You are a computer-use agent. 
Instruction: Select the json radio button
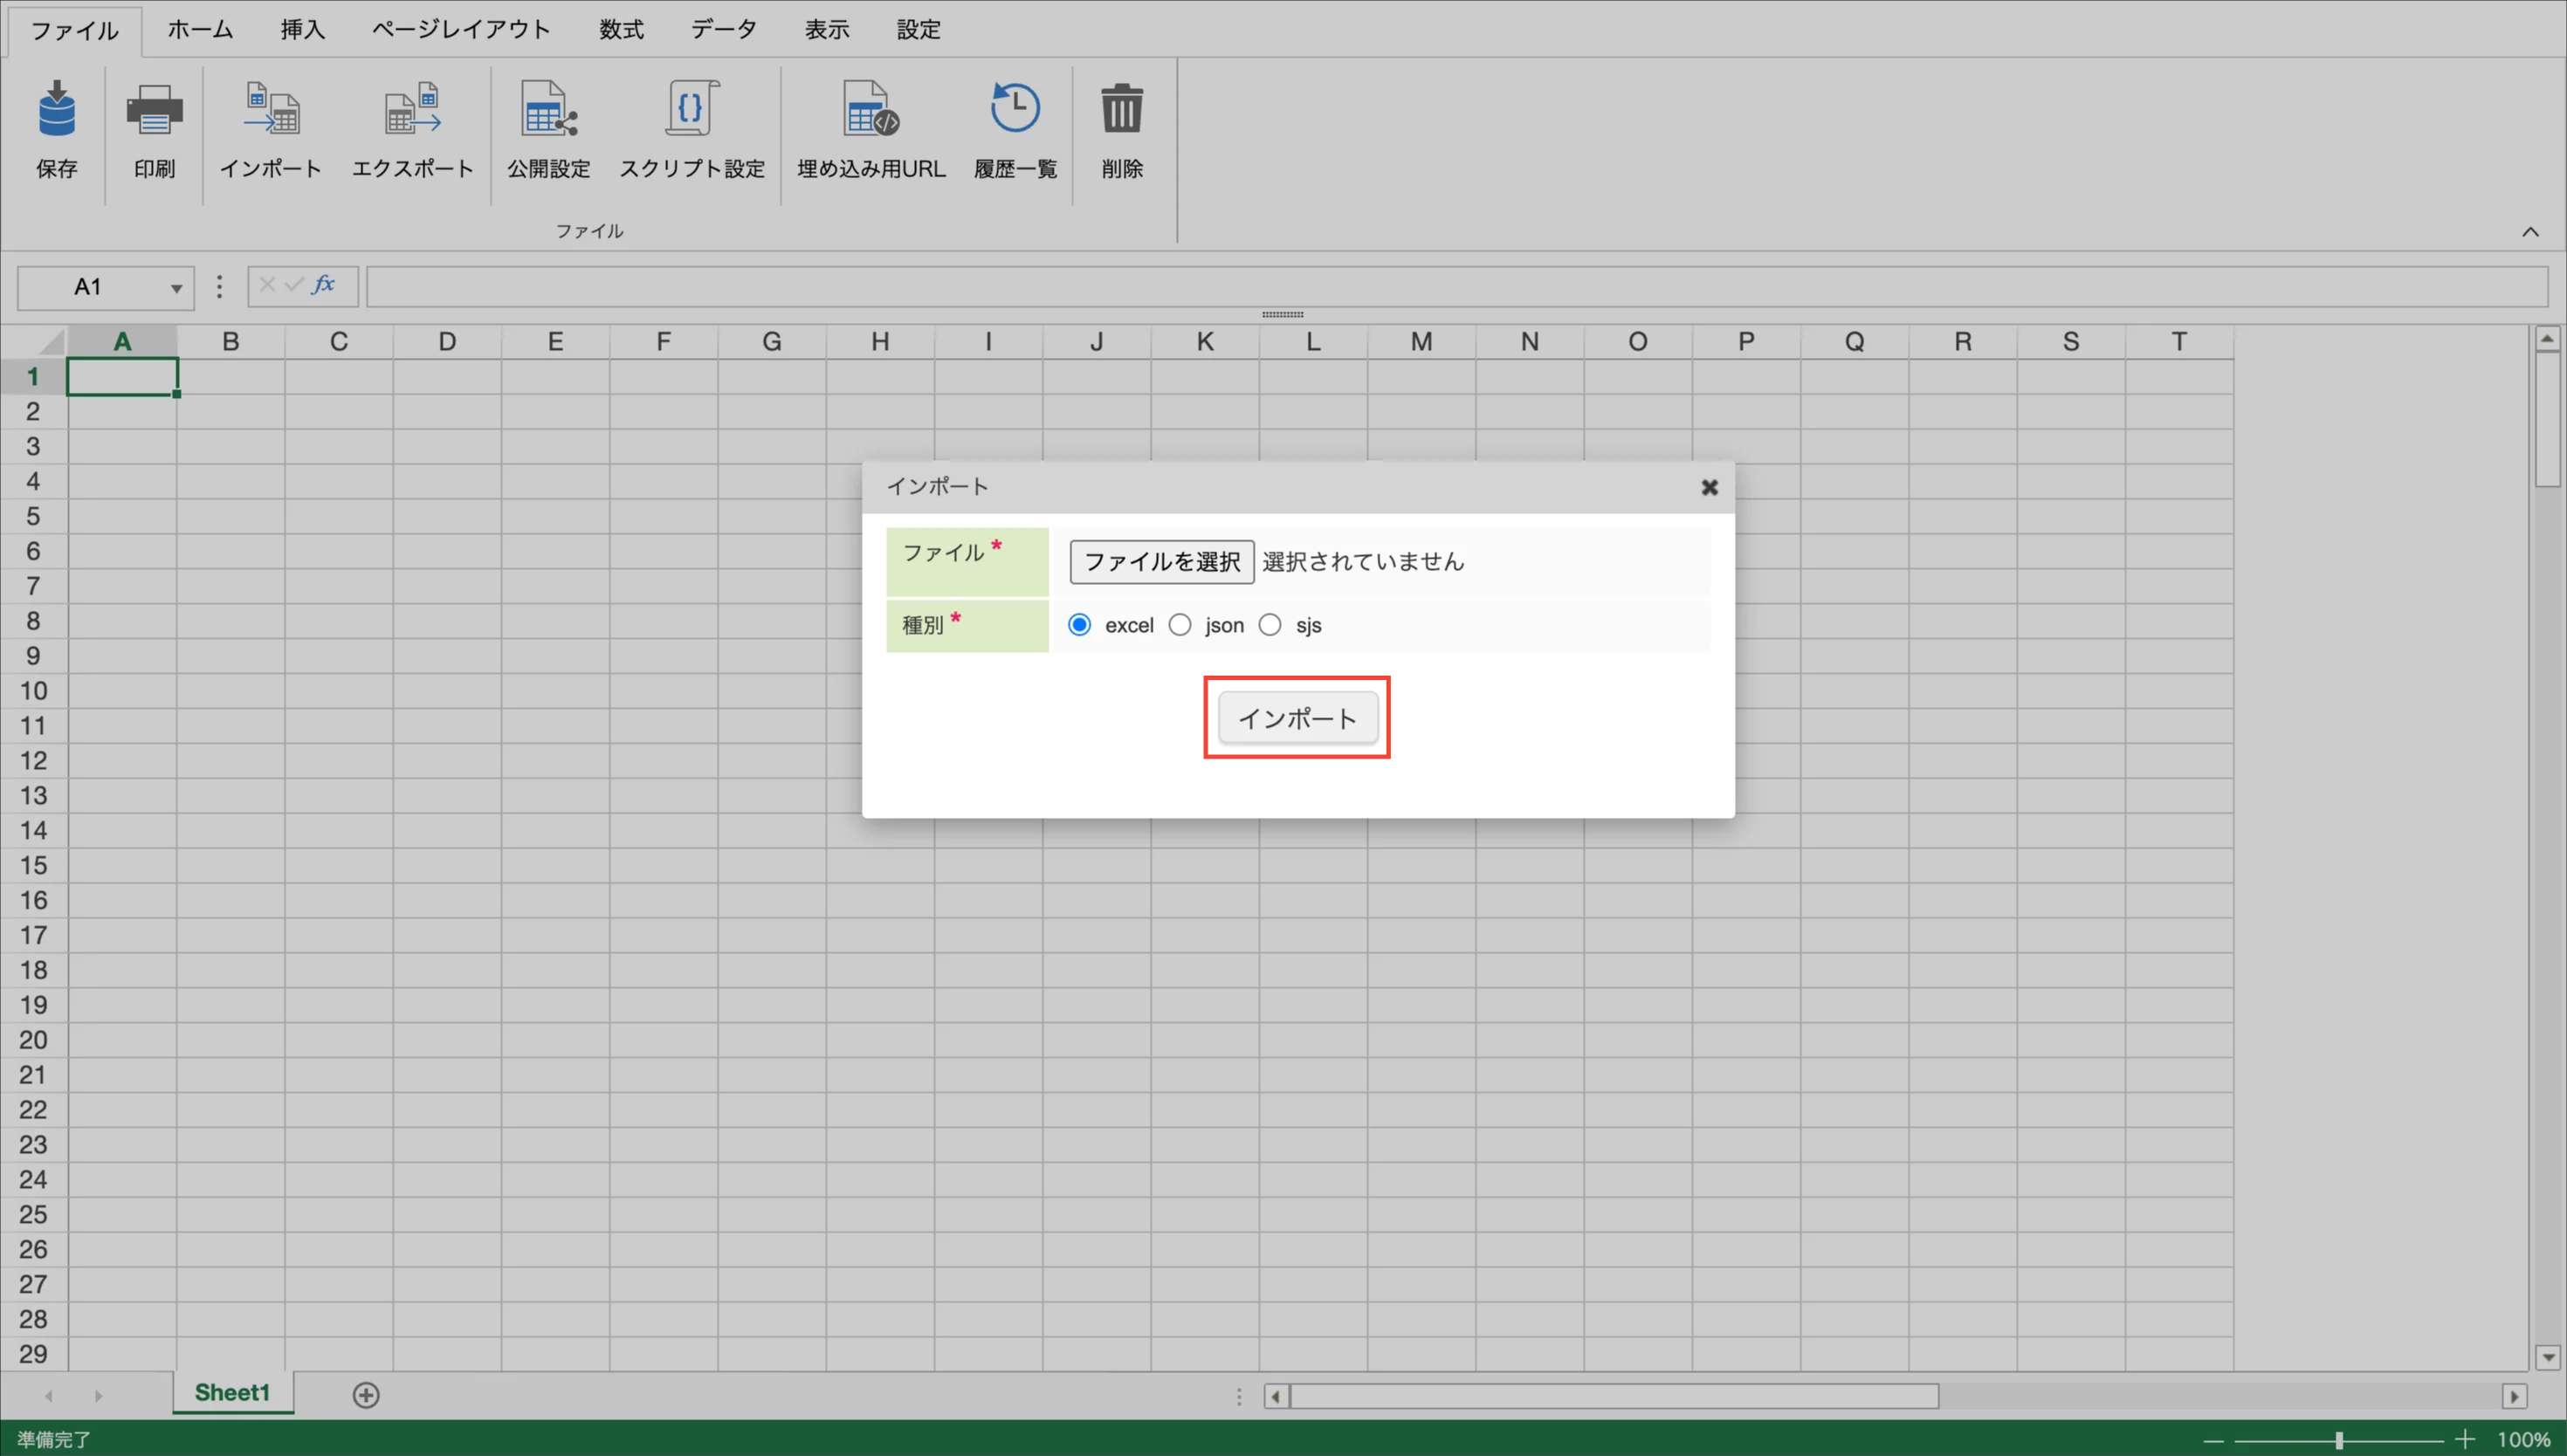[x=1180, y=625]
